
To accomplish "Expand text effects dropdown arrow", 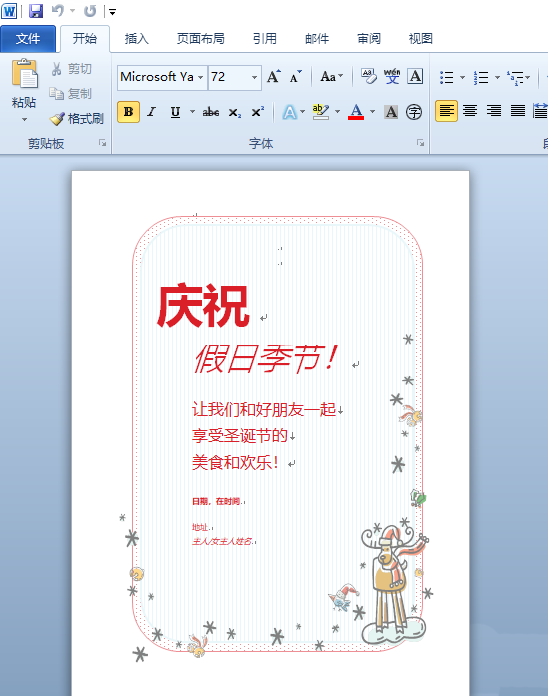I will [x=303, y=111].
